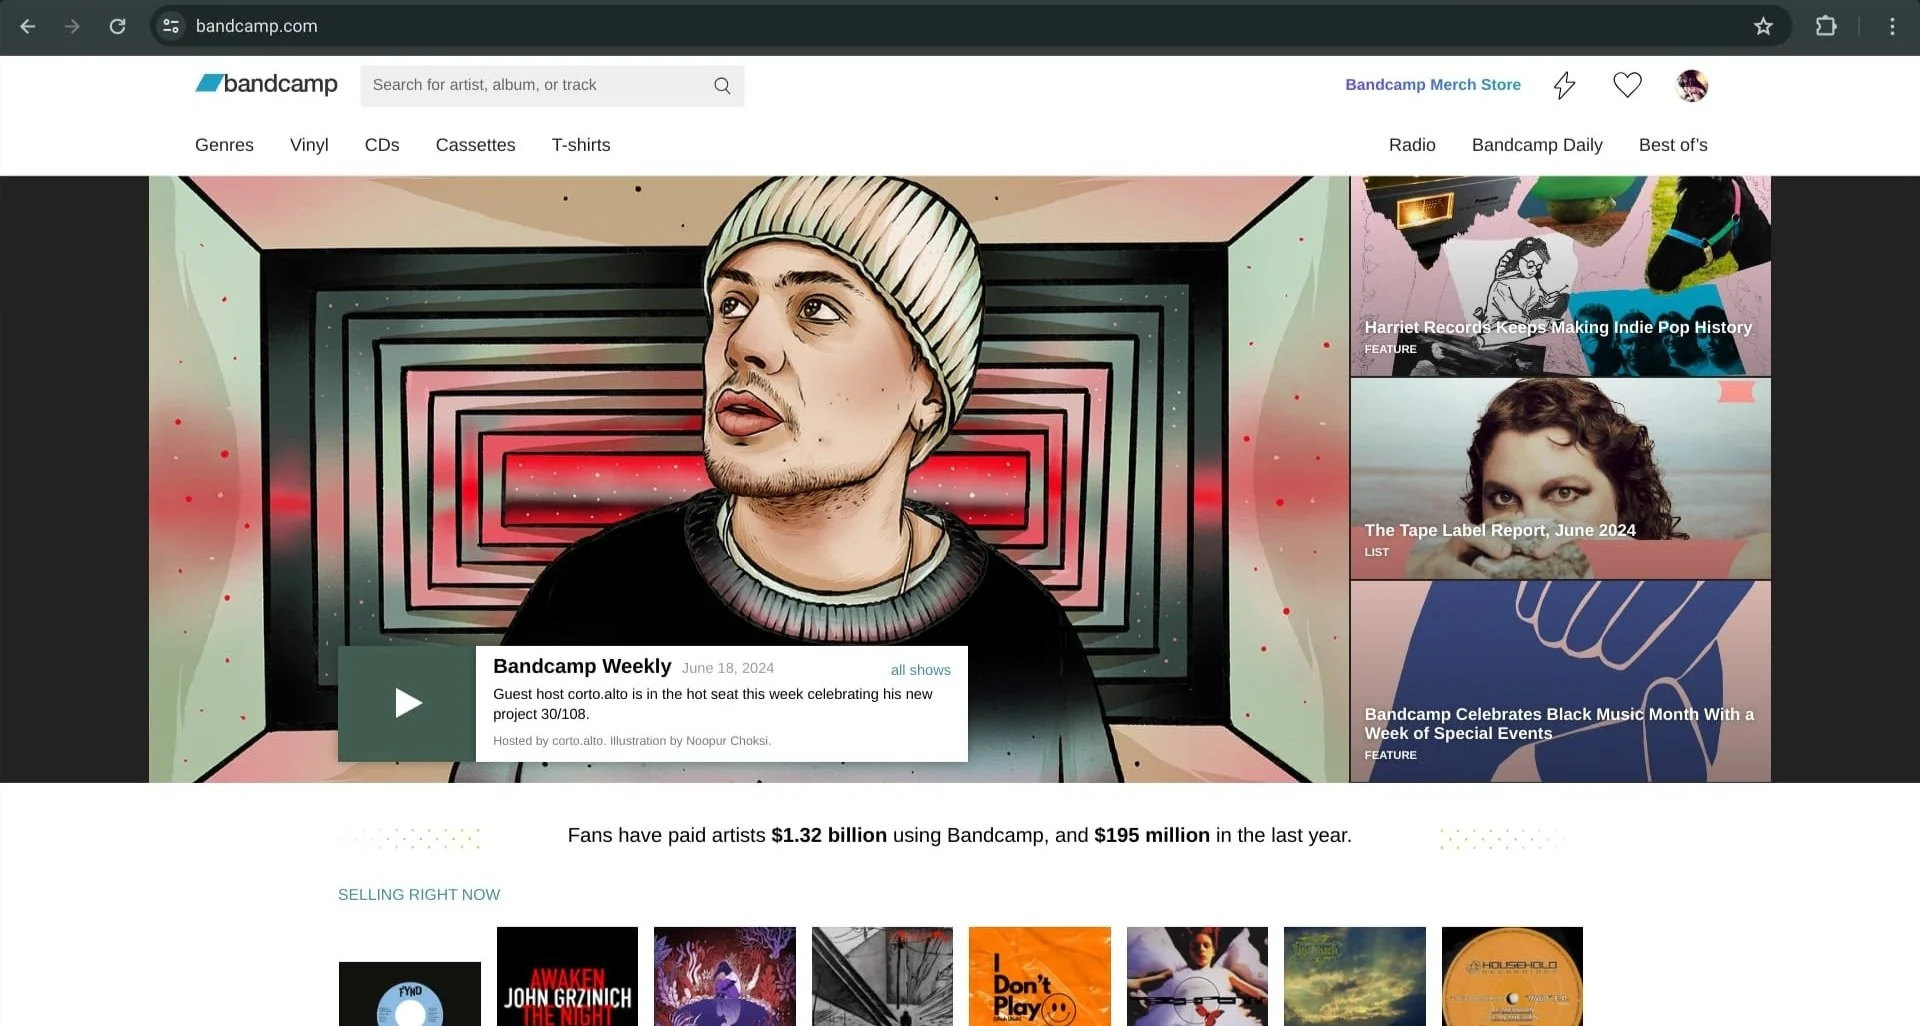The height and width of the screenshot is (1026, 1920).
Task: Visit the Bandcamp Merch Store link
Action: [1433, 85]
